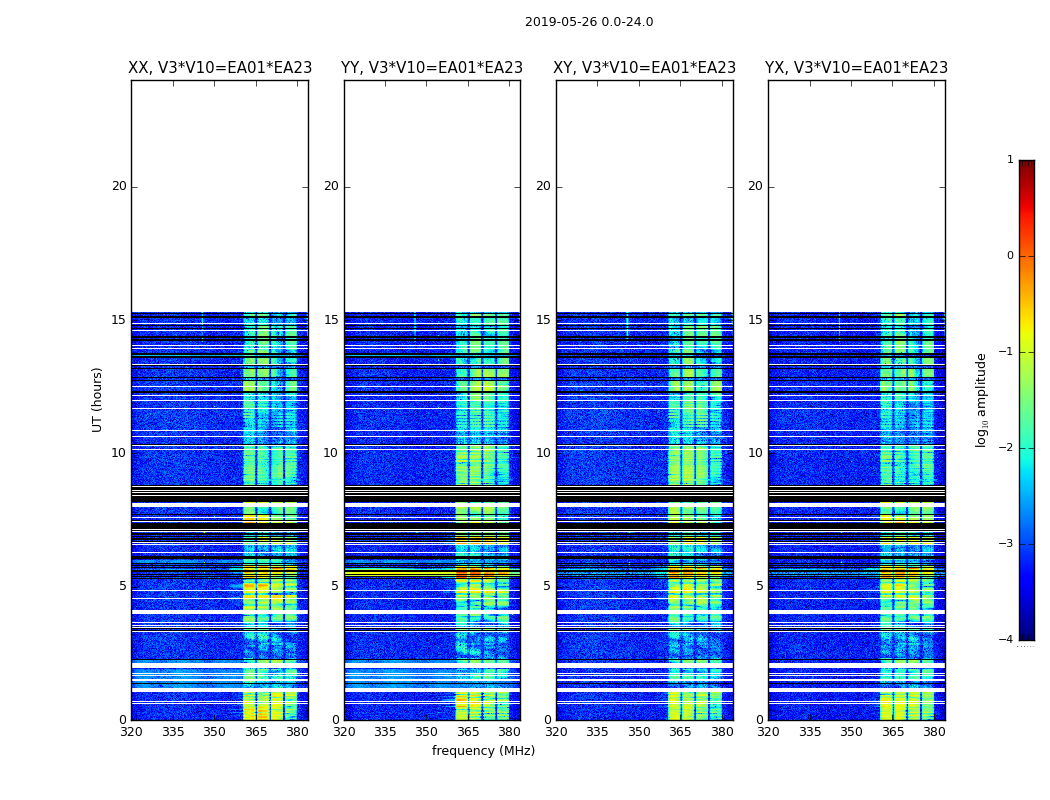The height and width of the screenshot is (800, 1050).
Task: Click the 10 hour tick on the YX plot
Action: (x=755, y=453)
